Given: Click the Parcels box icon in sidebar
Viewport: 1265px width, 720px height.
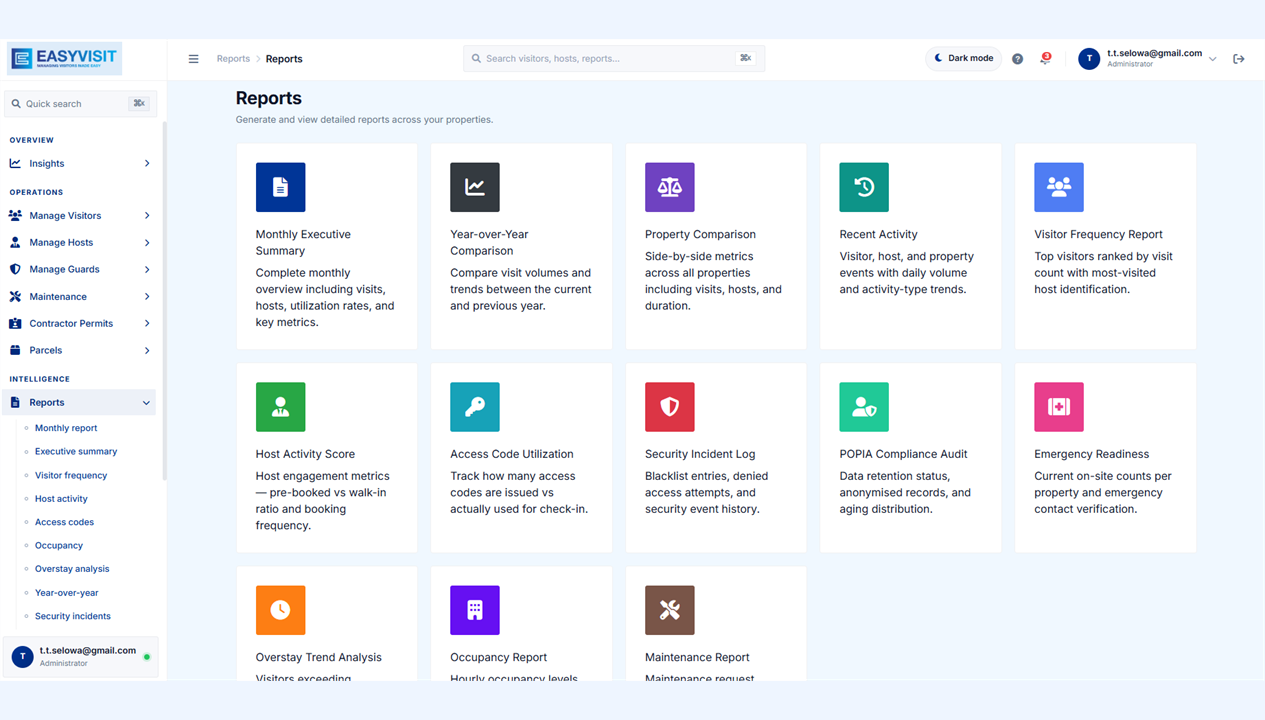Looking at the screenshot, I should click(x=15, y=350).
